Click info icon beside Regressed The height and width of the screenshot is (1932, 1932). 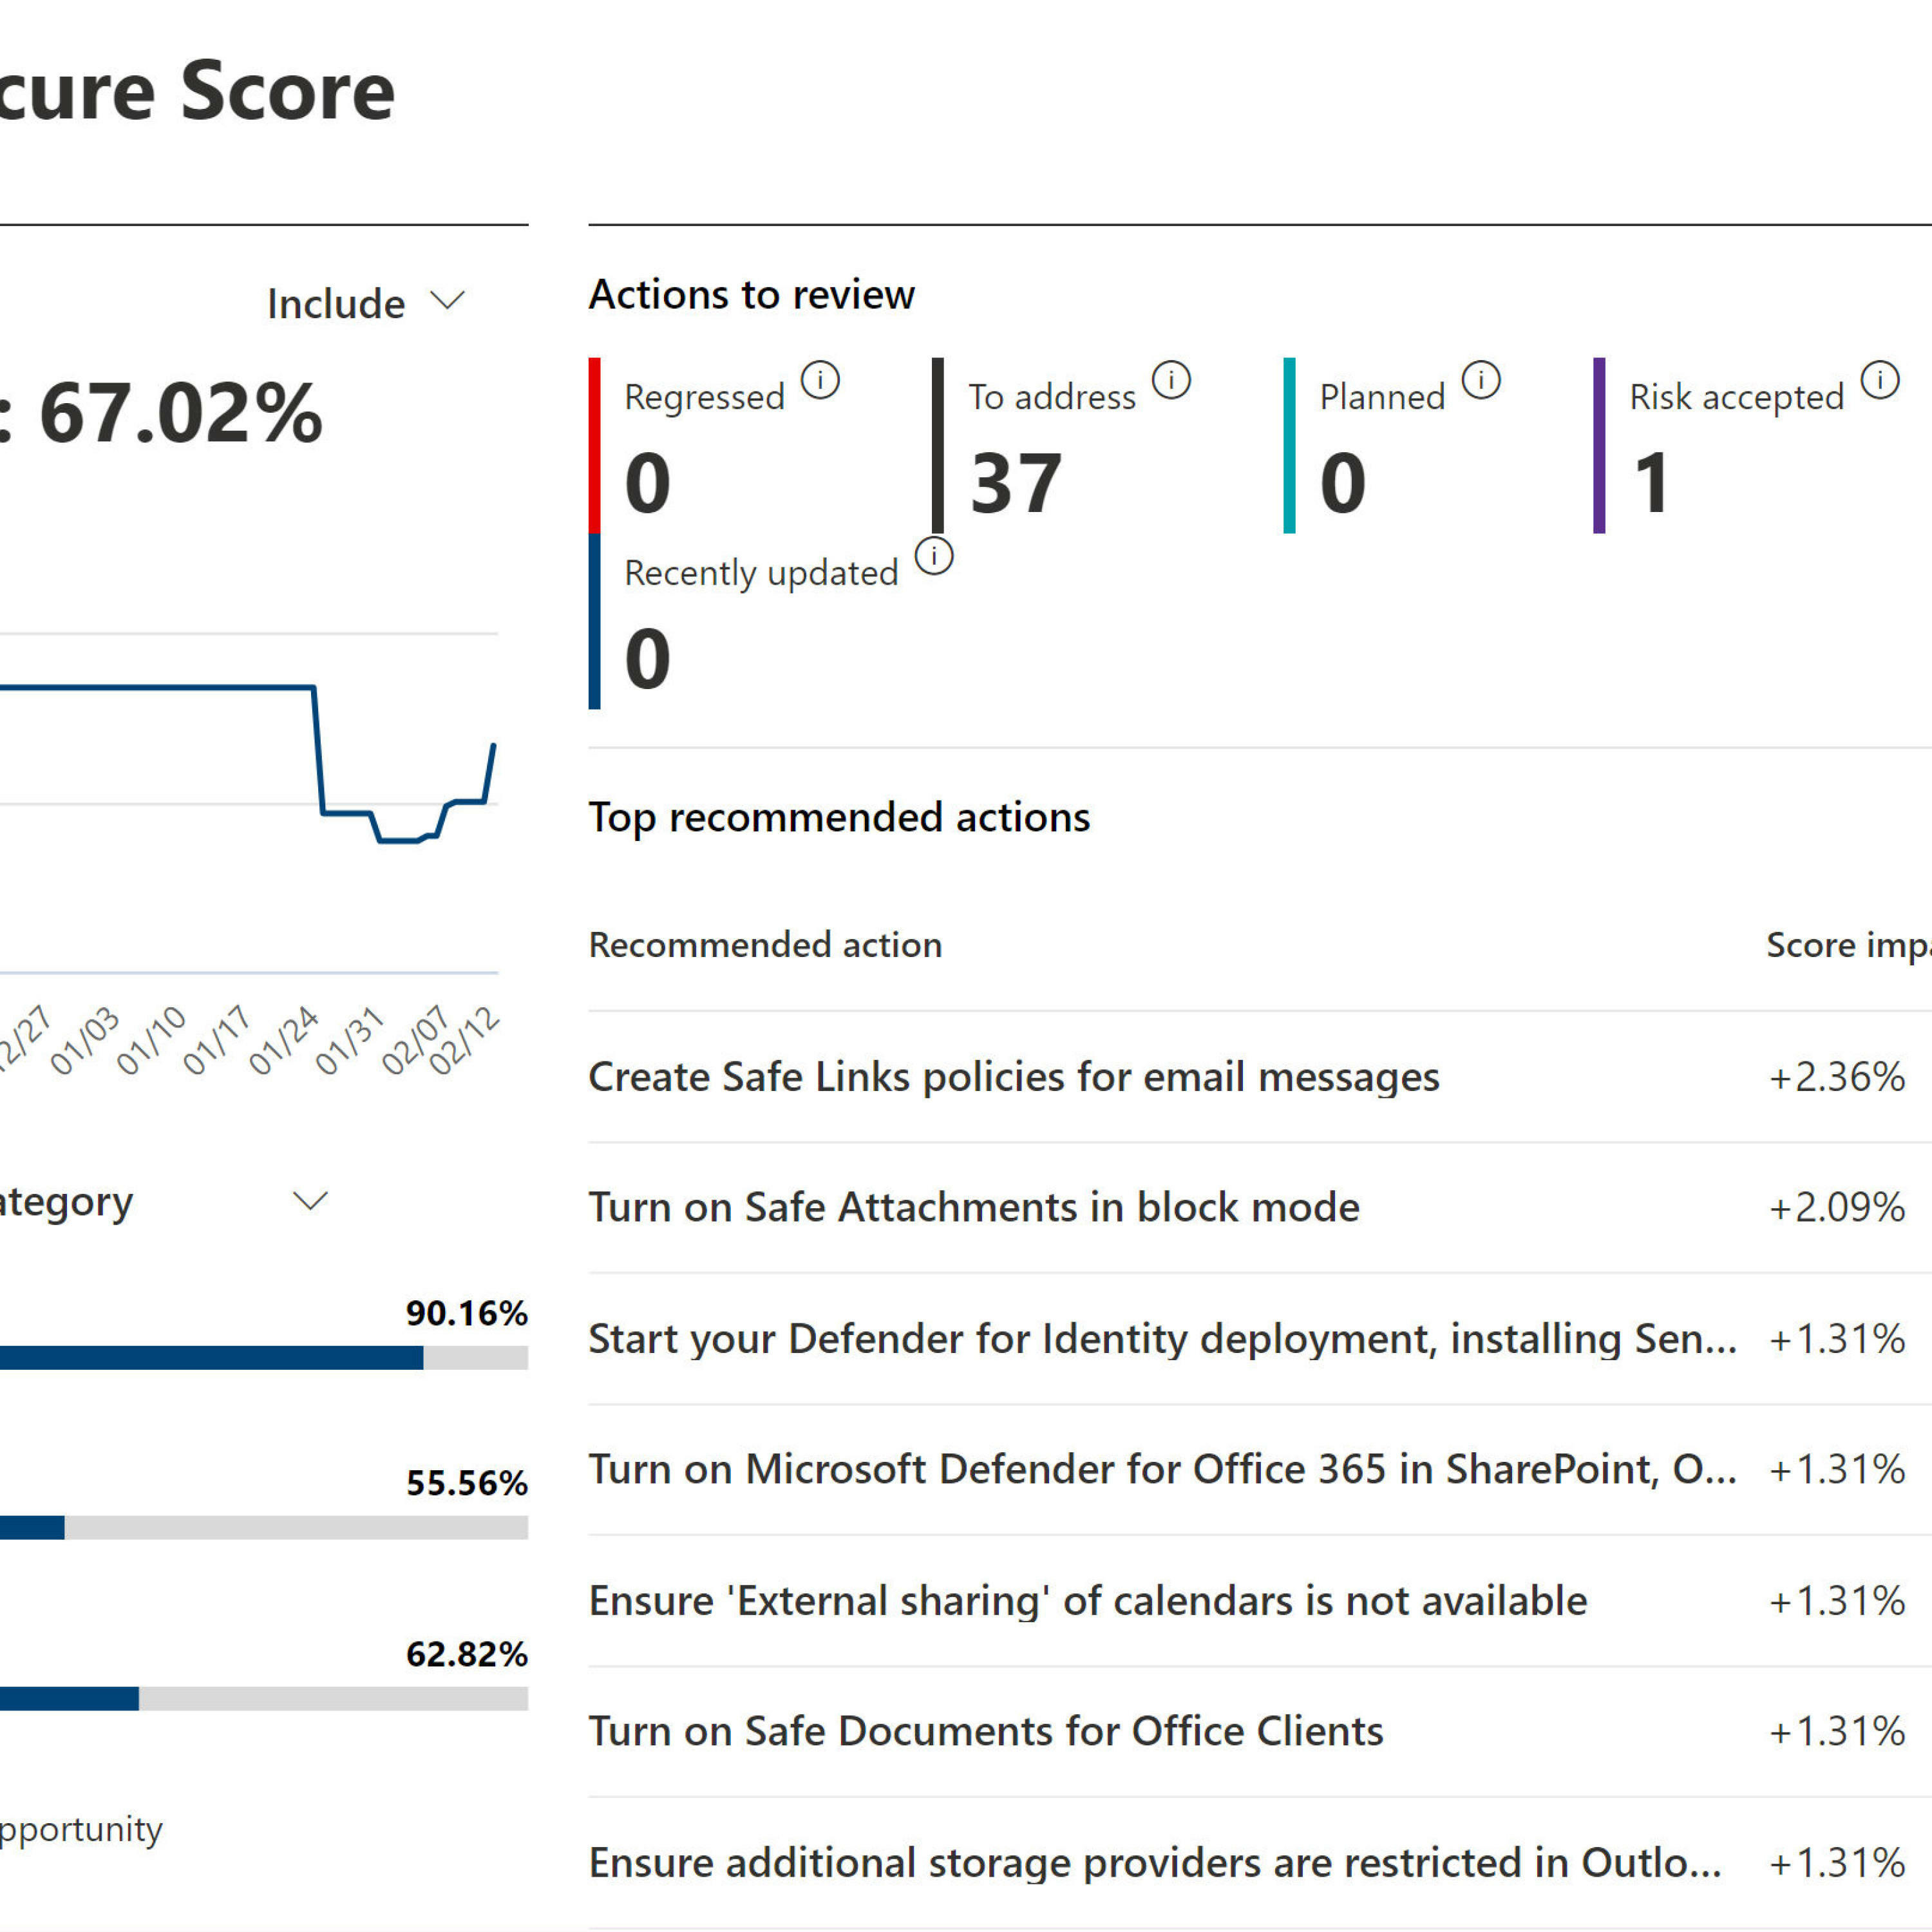[x=820, y=381]
